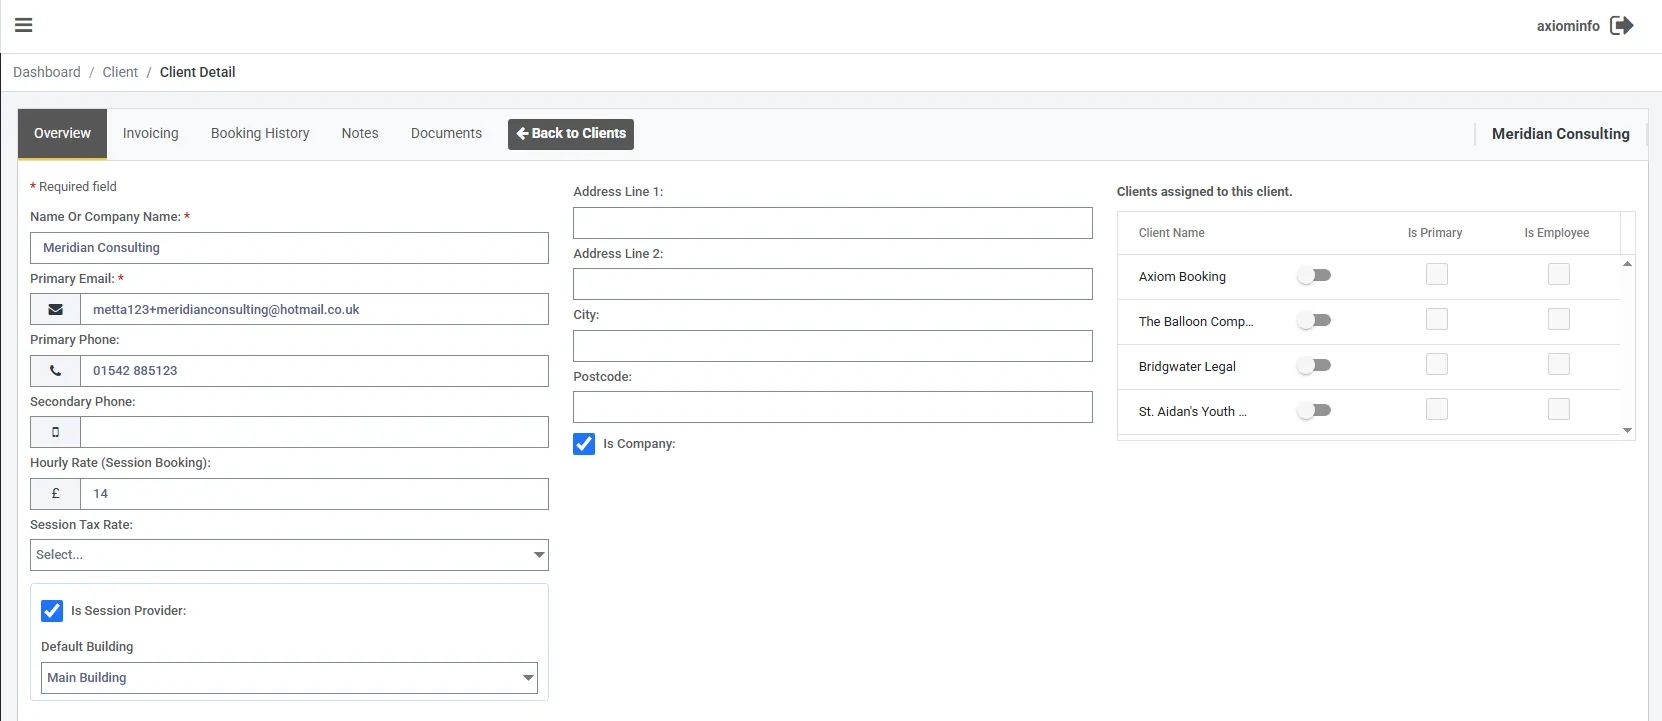The width and height of the screenshot is (1662, 721).
Task: Toggle the St. Aidan's Youth assignment switch
Action: coord(1314,410)
